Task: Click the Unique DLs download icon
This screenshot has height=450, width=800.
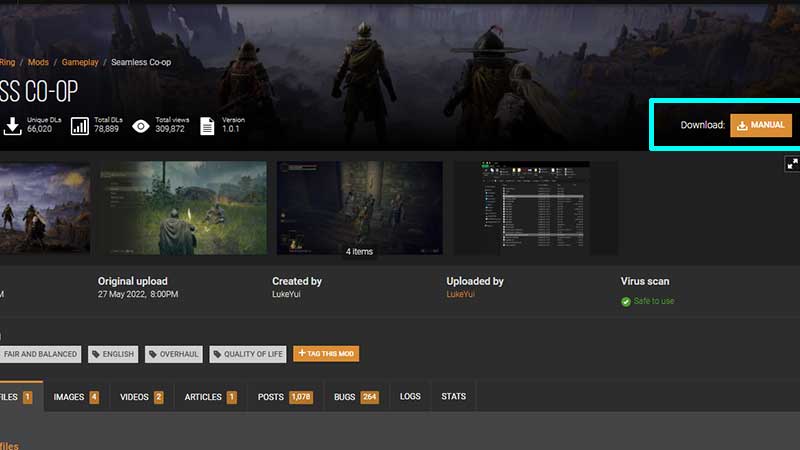Action: click(x=12, y=126)
